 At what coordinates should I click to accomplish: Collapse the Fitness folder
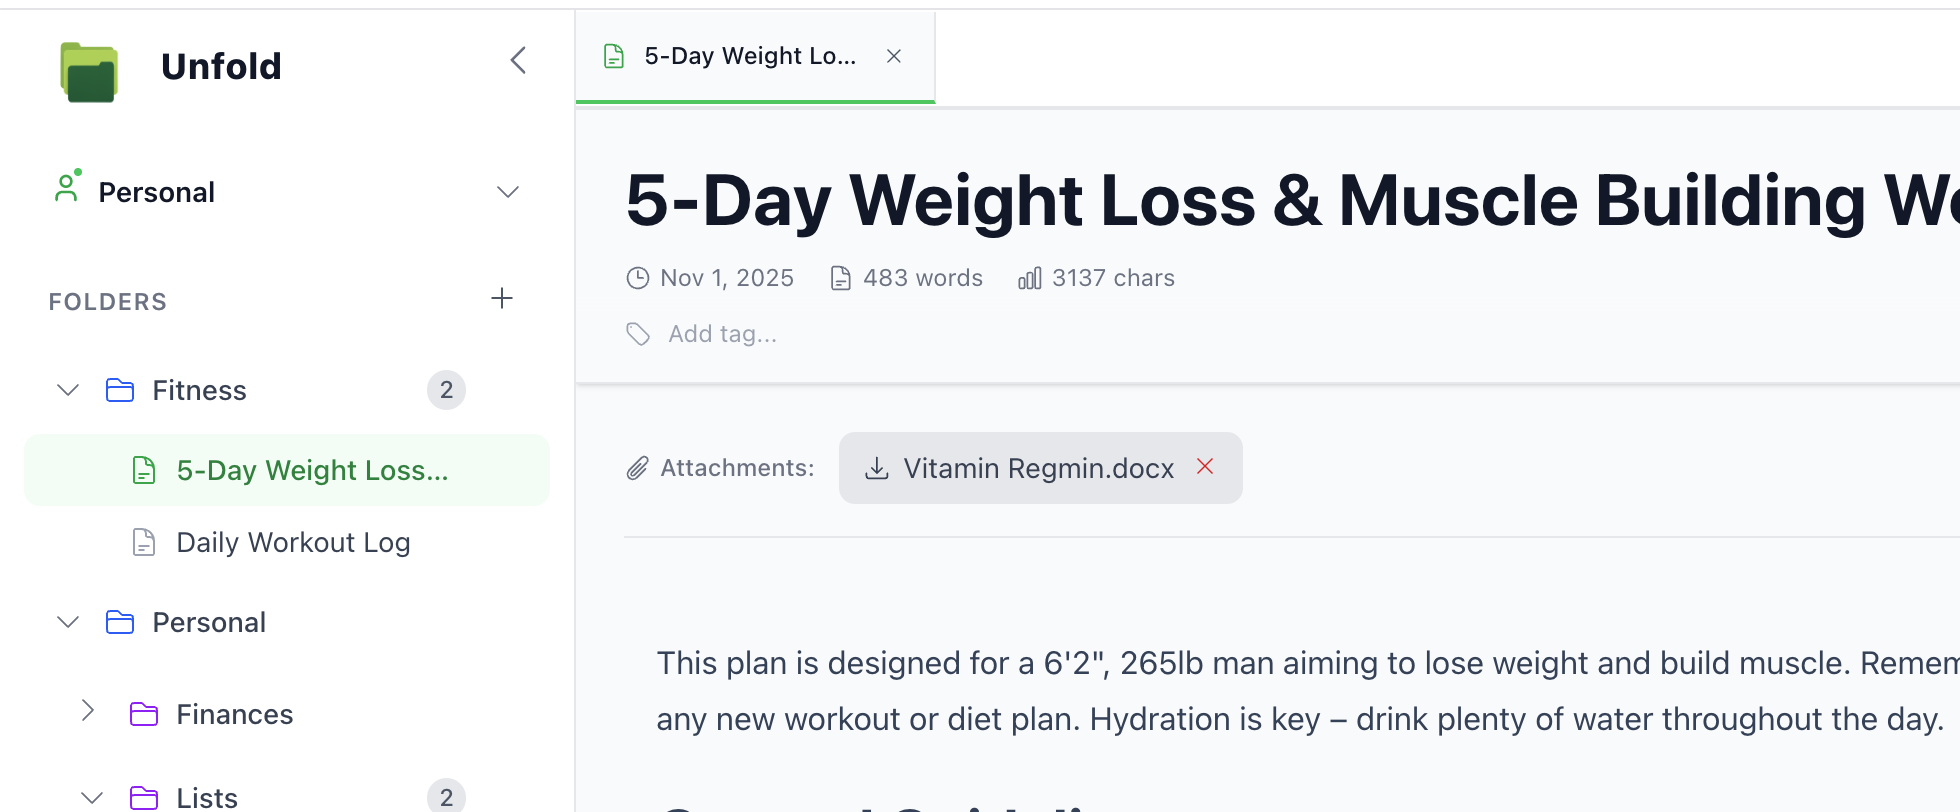68,390
